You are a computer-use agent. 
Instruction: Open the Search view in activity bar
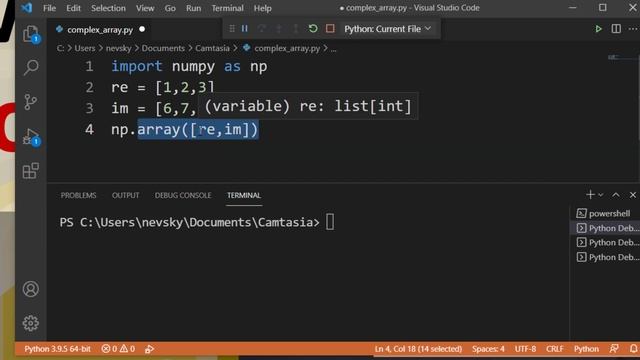[31, 67]
